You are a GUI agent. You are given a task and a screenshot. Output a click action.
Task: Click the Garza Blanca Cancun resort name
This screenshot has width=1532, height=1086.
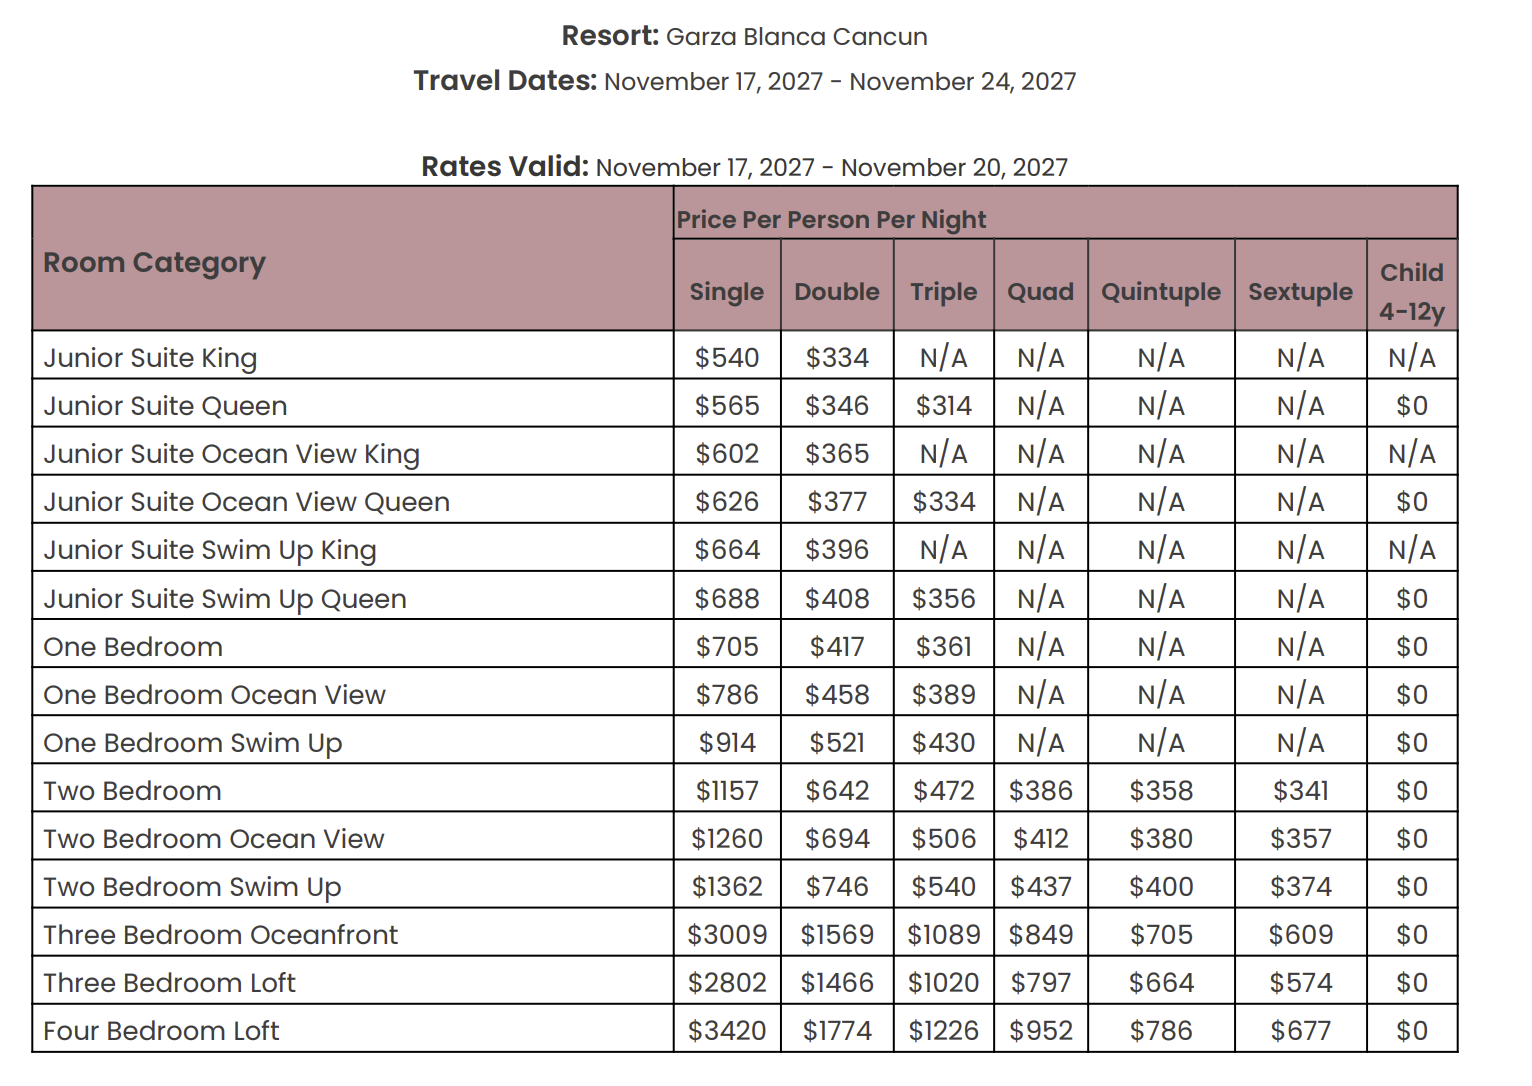[797, 37]
